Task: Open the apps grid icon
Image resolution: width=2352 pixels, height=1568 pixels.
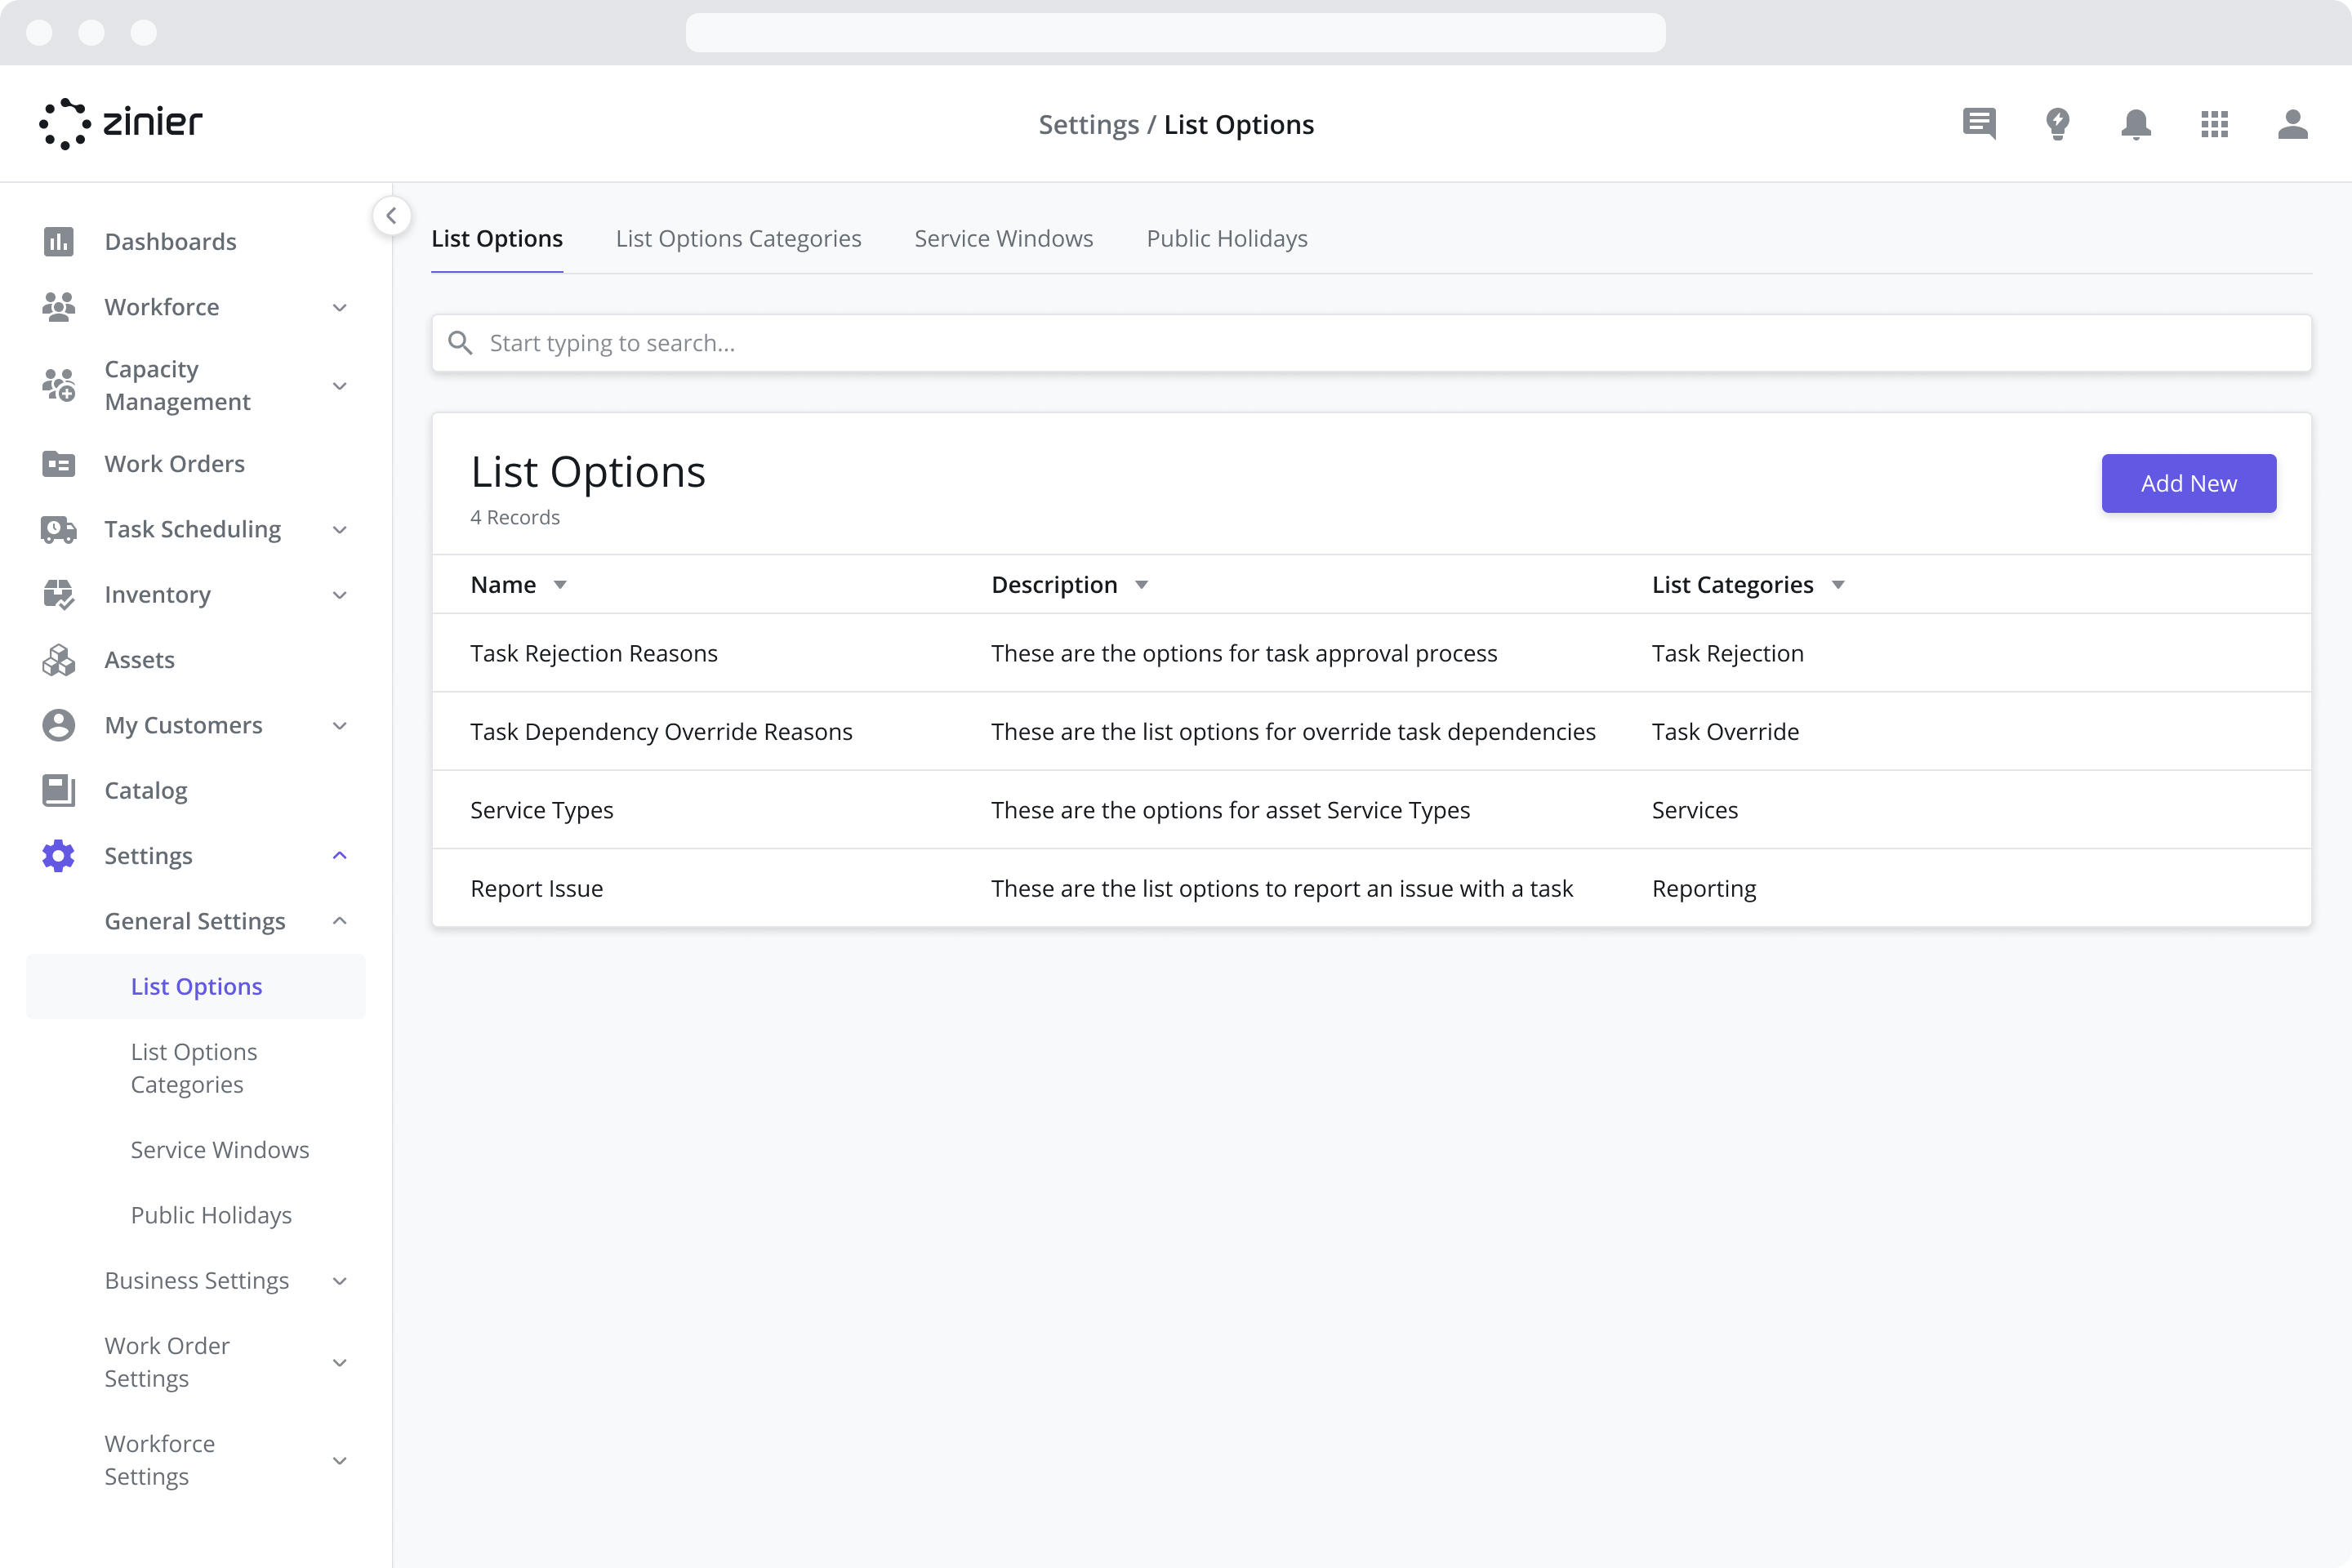Action: point(2215,124)
